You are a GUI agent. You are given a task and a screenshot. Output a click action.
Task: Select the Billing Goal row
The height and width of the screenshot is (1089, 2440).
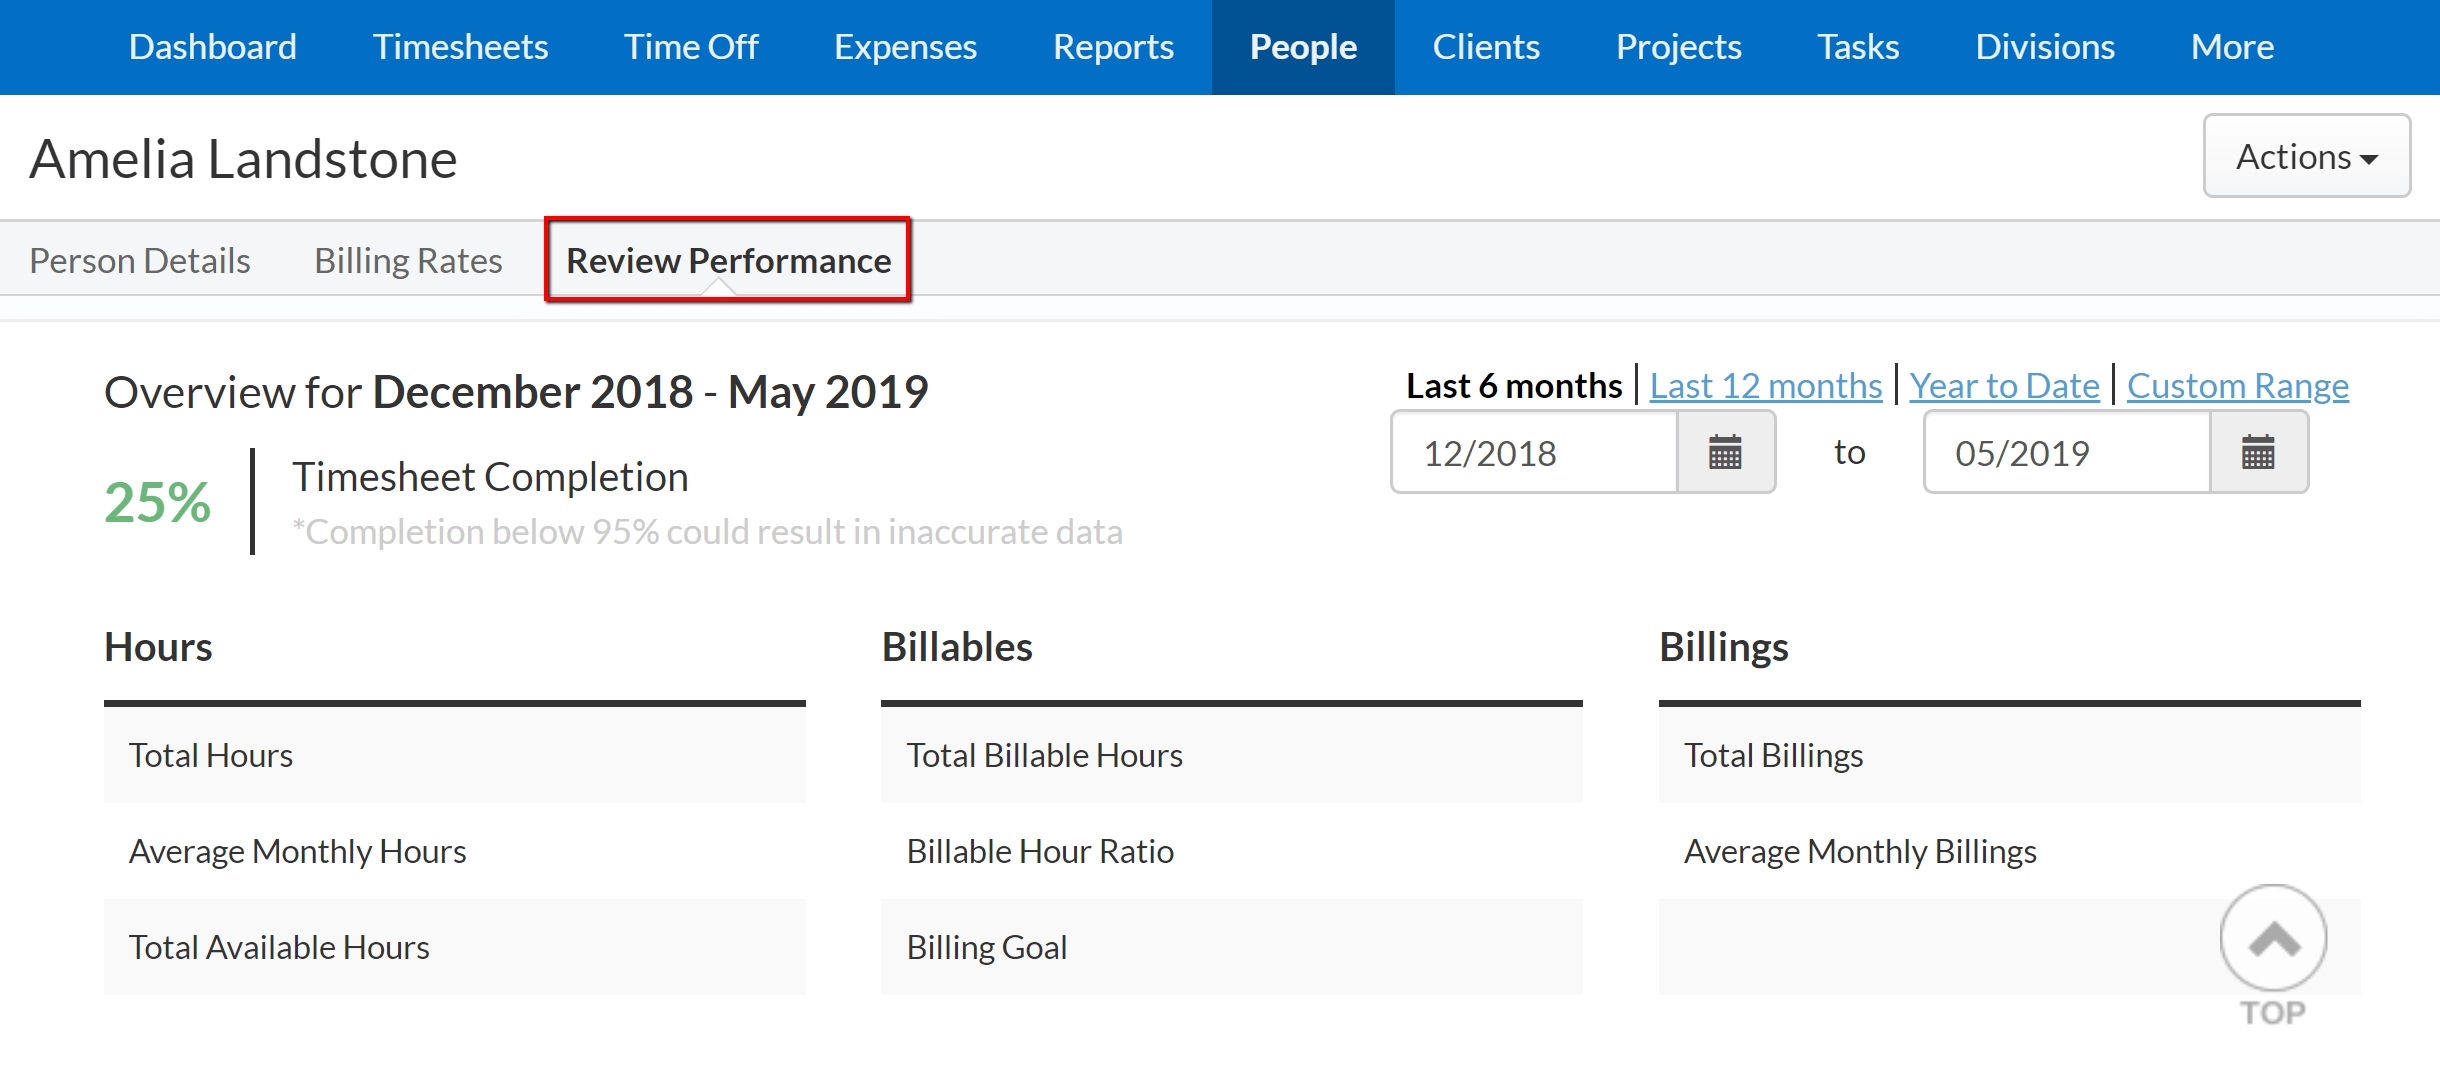1232,947
